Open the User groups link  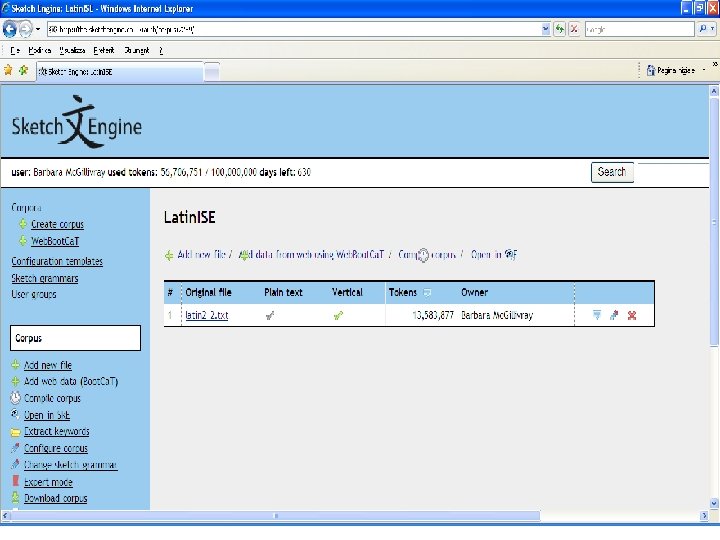pos(34,294)
